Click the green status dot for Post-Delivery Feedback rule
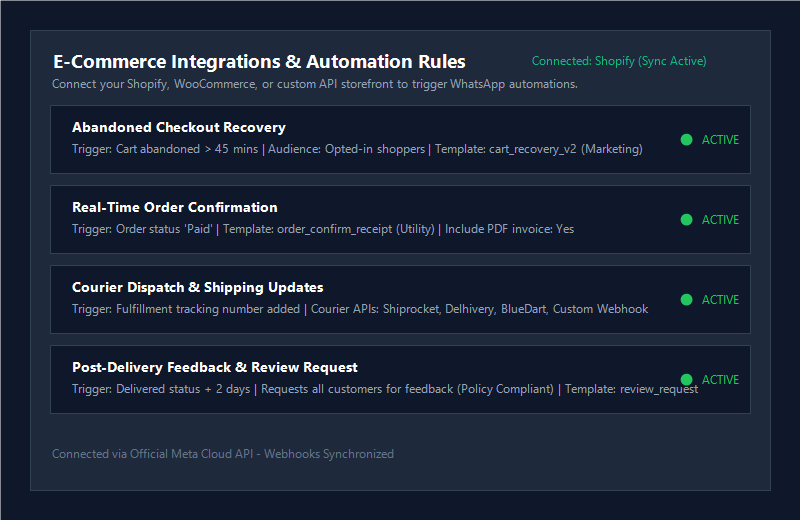The height and width of the screenshot is (520, 800). (686, 380)
